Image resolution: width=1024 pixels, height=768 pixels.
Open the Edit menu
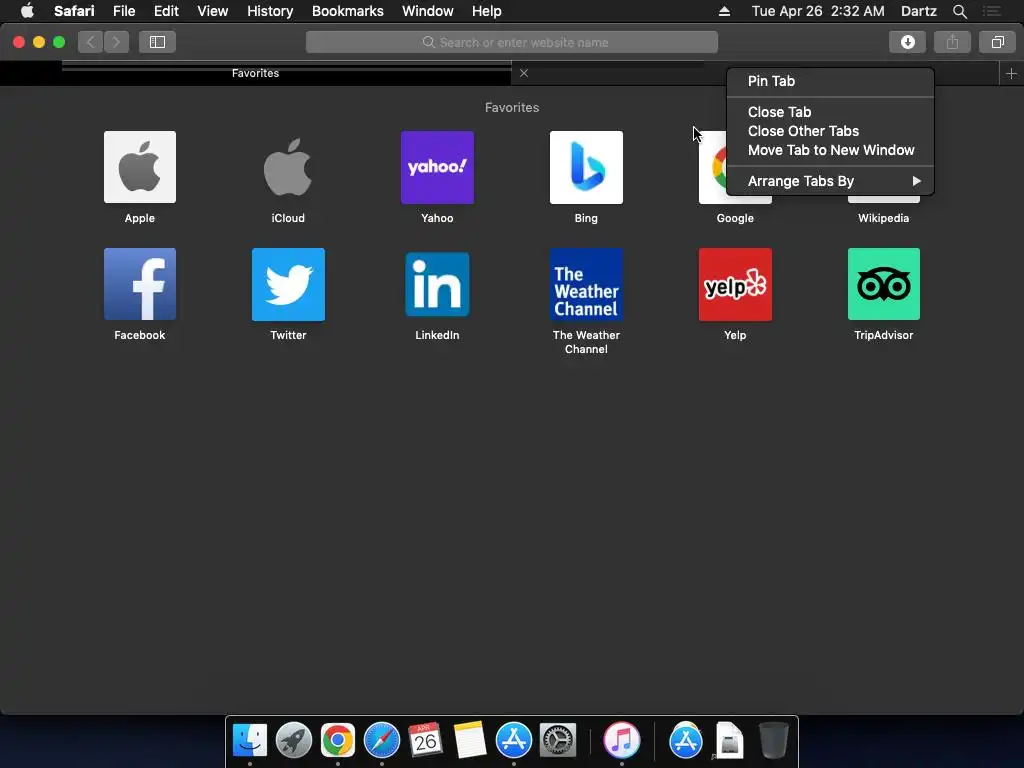[166, 11]
